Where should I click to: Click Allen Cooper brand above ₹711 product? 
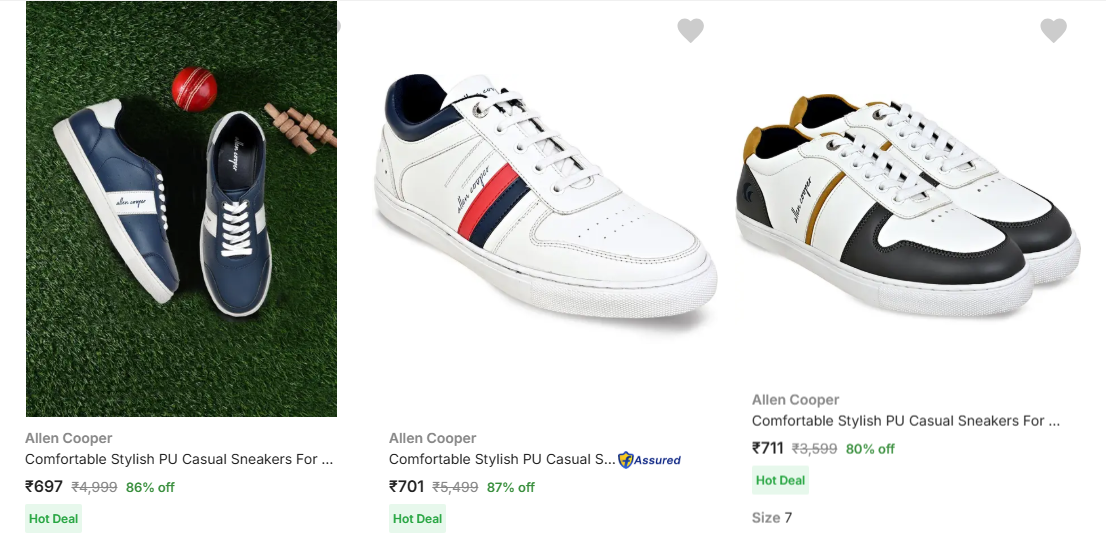tap(795, 400)
